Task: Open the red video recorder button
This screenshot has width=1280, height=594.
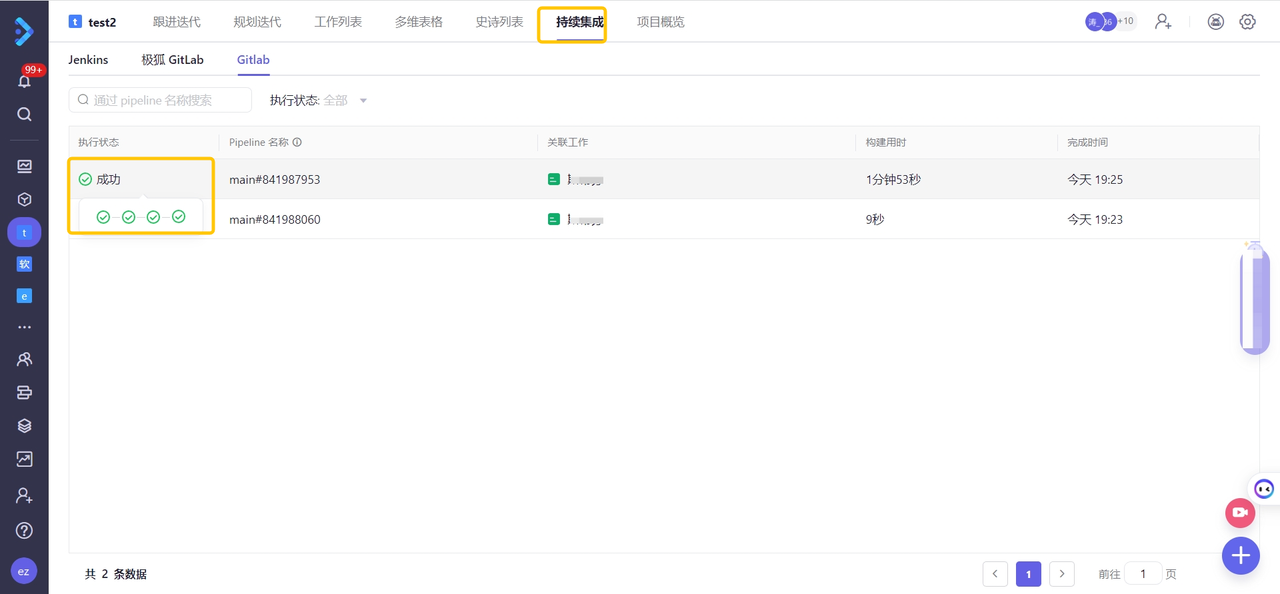Action: point(1240,513)
